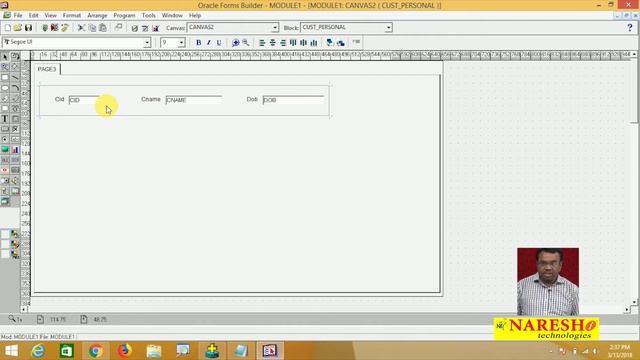Click the Cname prompt label

pyautogui.click(x=151, y=99)
